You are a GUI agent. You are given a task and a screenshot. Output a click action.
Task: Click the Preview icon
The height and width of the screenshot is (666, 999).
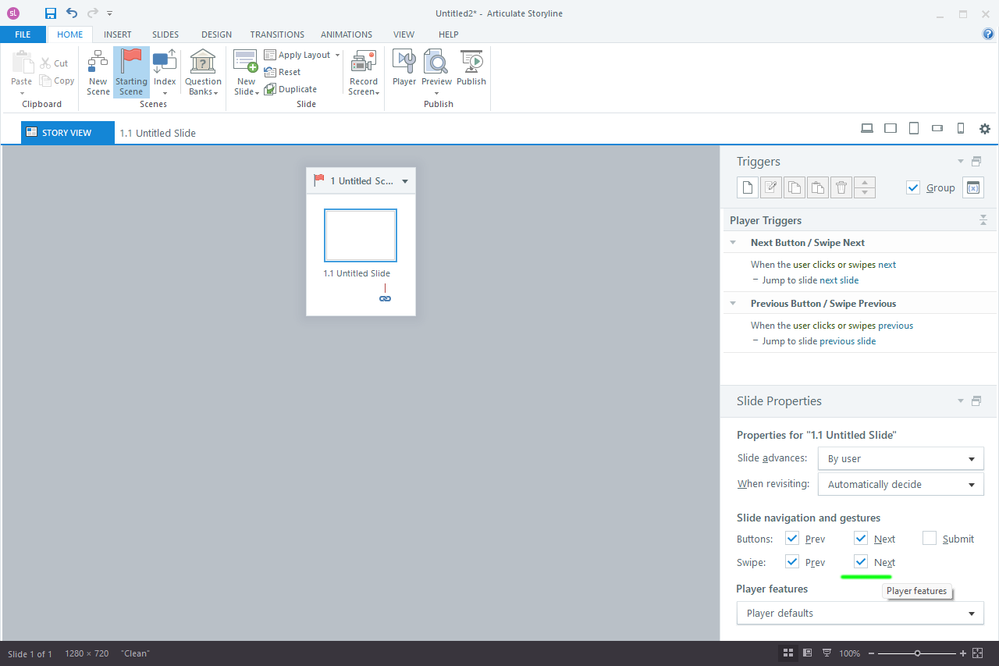click(436, 64)
